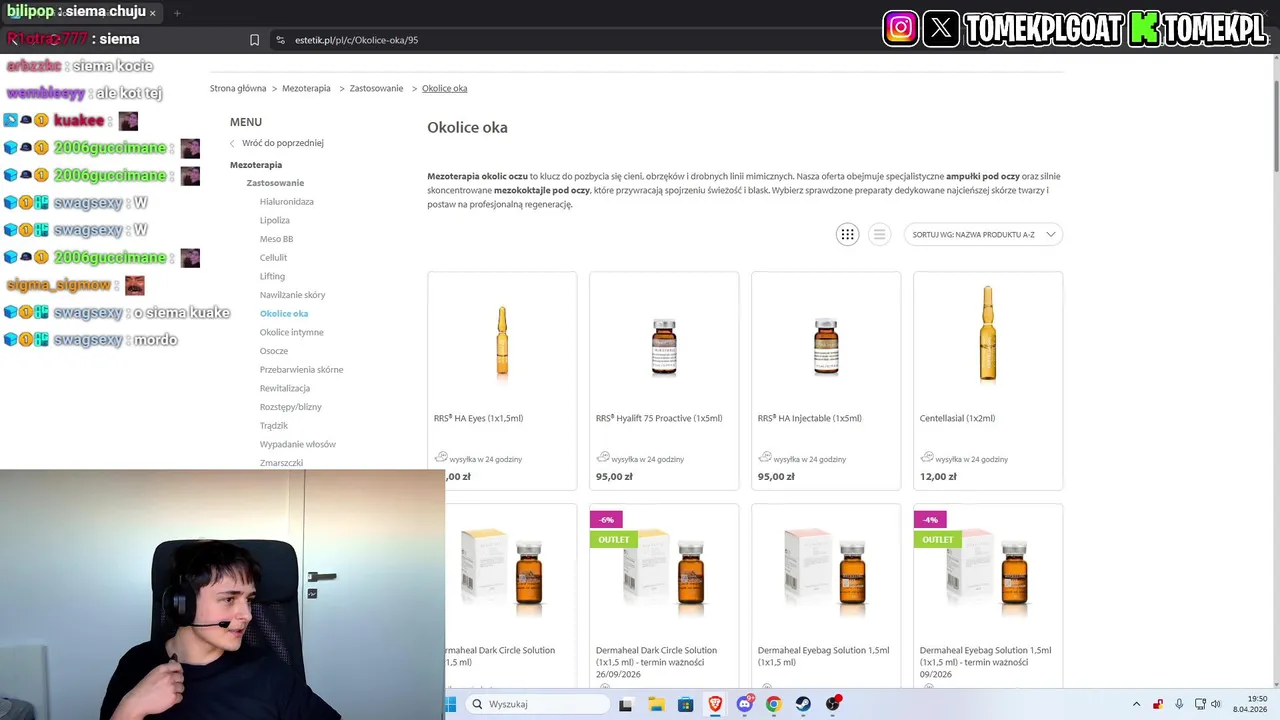Open Zastosowanie breadcrumb link
Image resolution: width=1280 pixels, height=720 pixels.
(376, 88)
